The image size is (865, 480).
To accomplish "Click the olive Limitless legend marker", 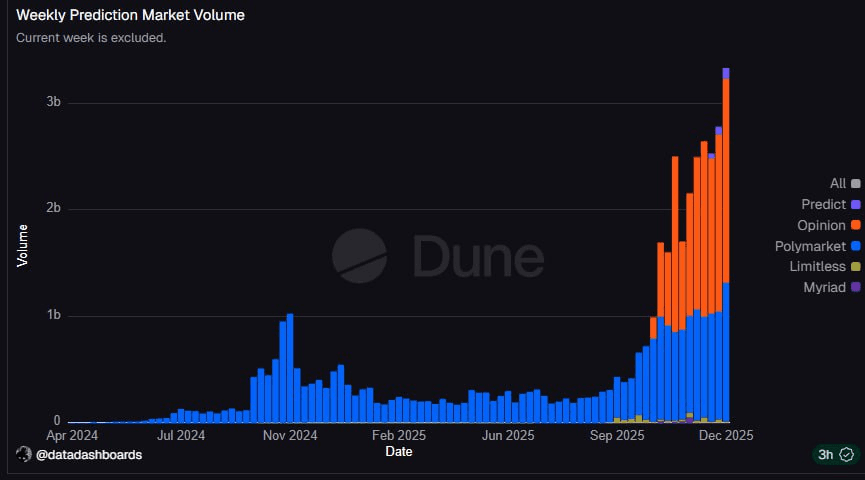I will [x=855, y=266].
